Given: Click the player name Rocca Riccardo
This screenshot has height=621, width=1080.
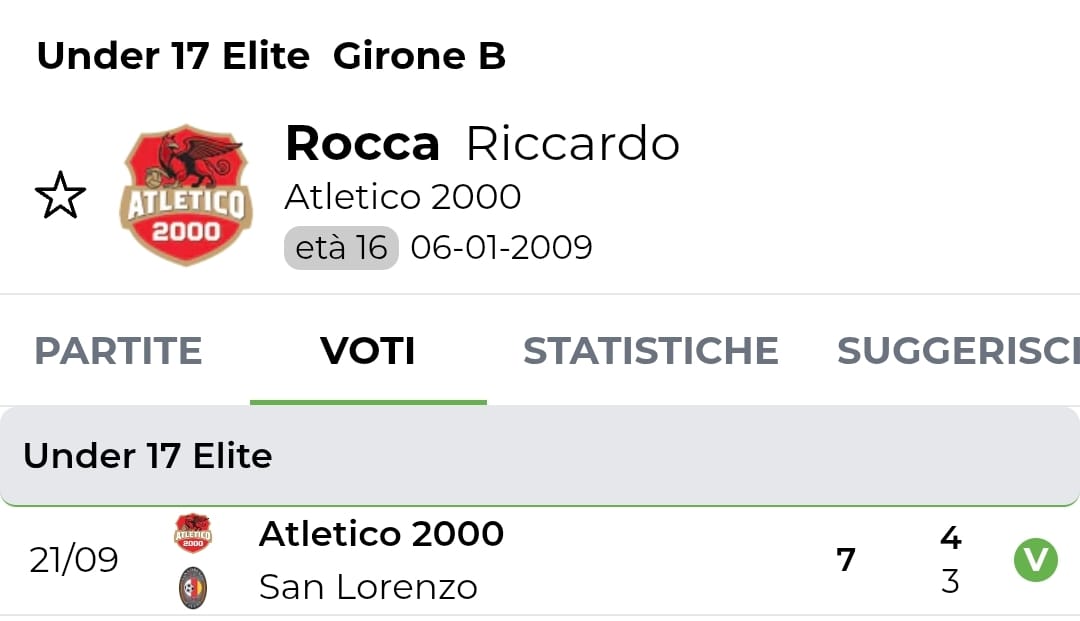Looking at the screenshot, I should coord(482,143).
